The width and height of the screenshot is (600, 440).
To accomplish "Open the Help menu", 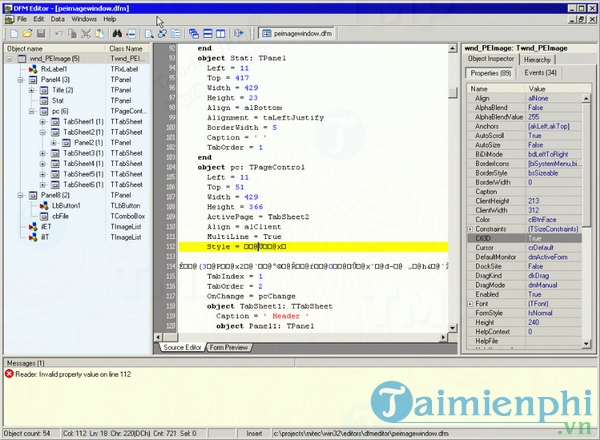I will (109, 19).
